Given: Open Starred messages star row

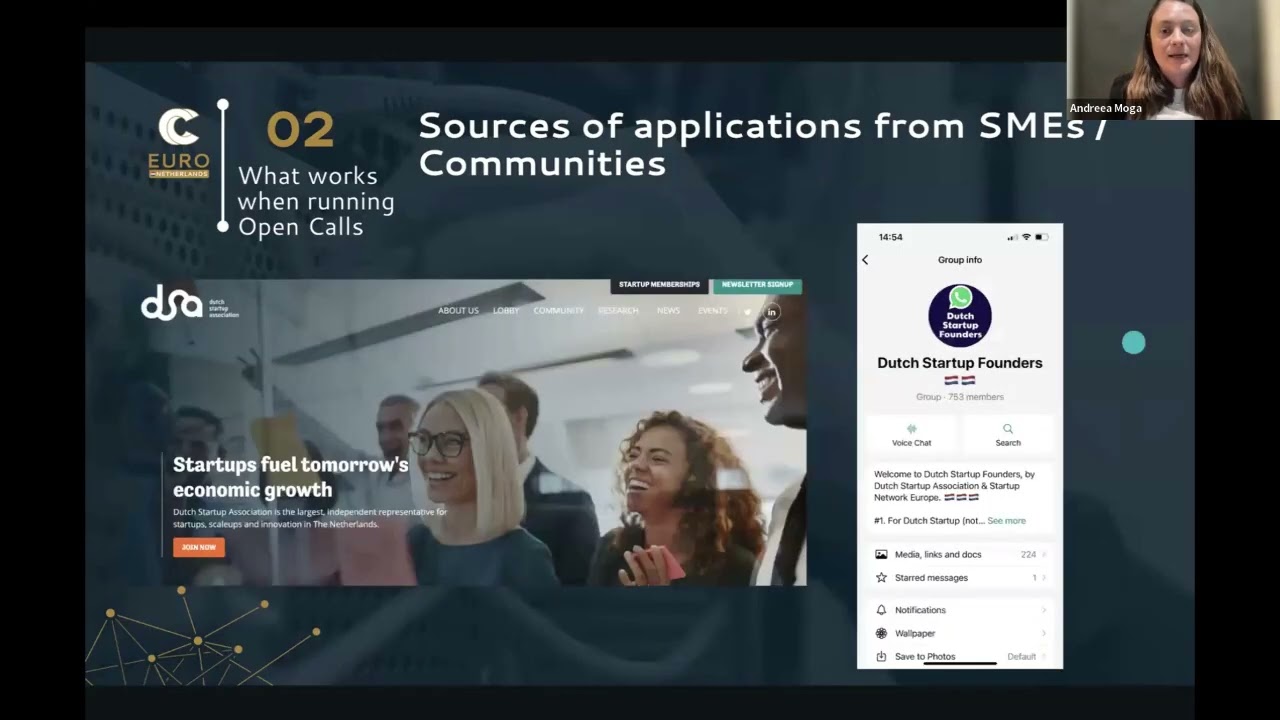Looking at the screenshot, I should click(x=960, y=577).
